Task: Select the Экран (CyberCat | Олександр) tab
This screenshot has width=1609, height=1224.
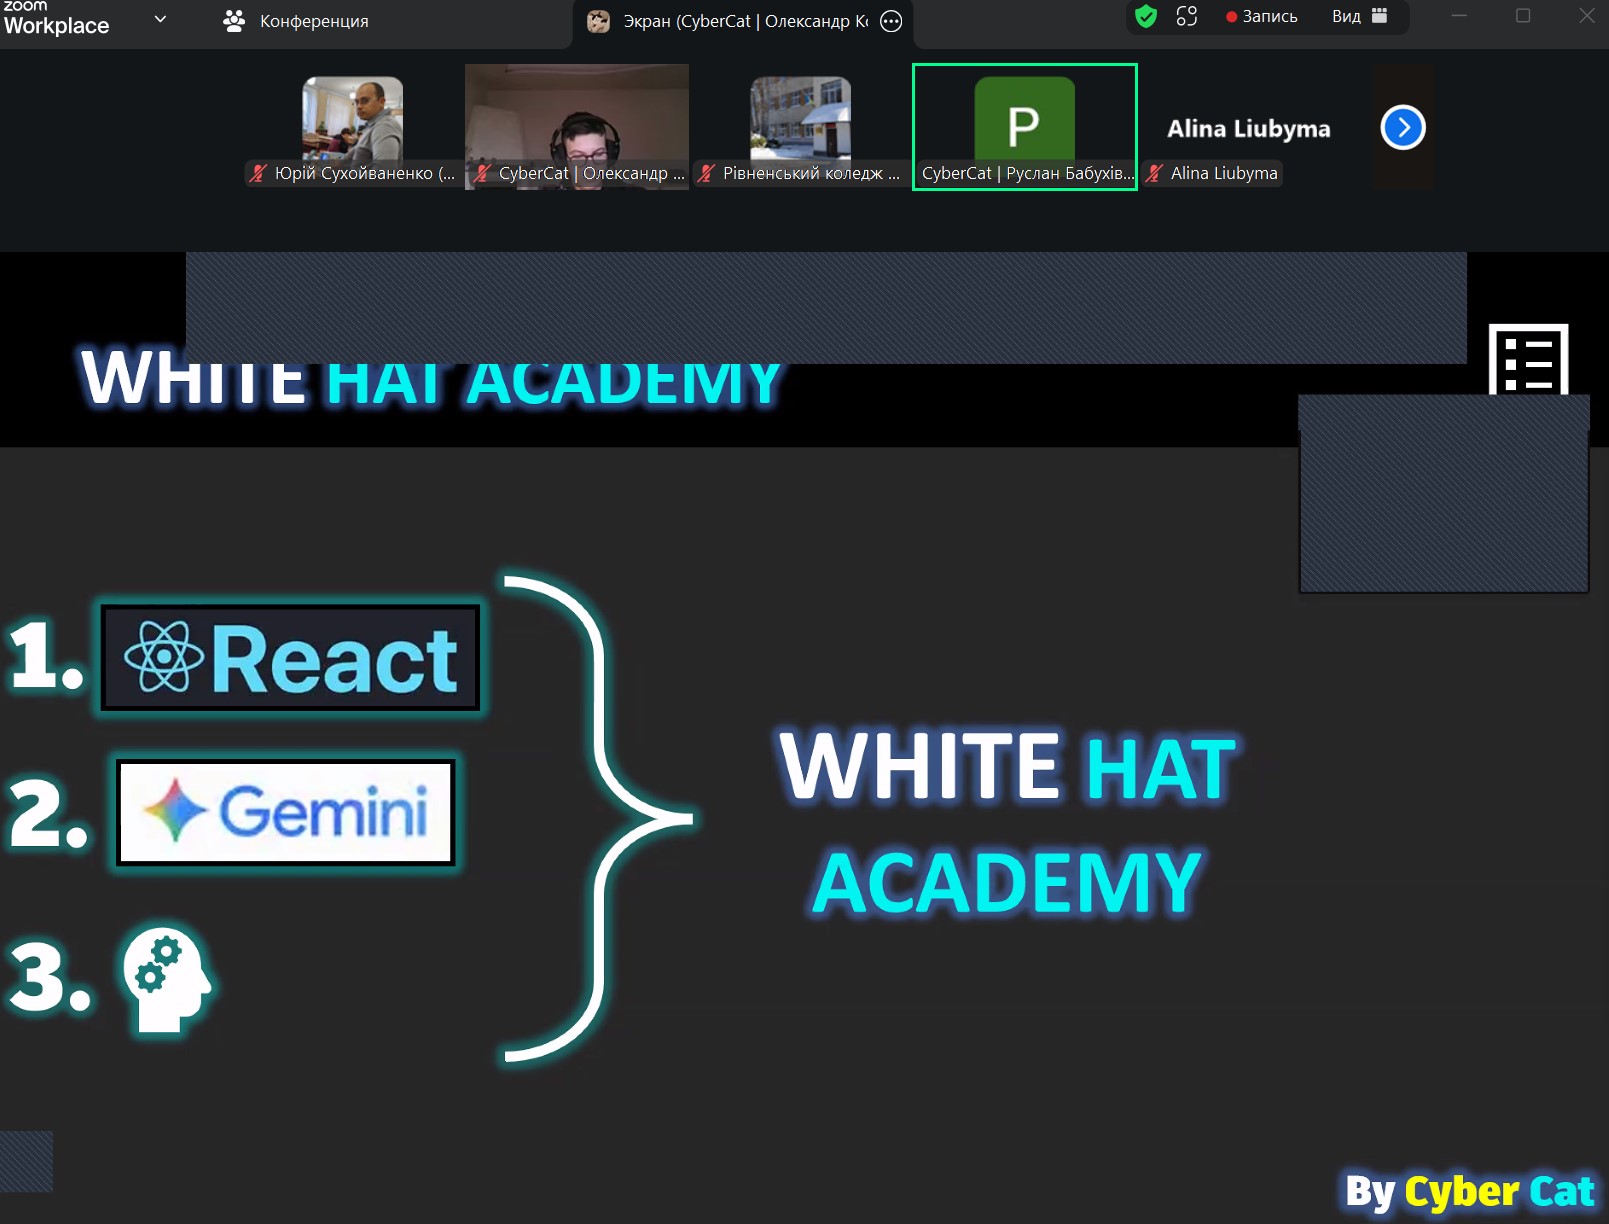Action: (743, 21)
